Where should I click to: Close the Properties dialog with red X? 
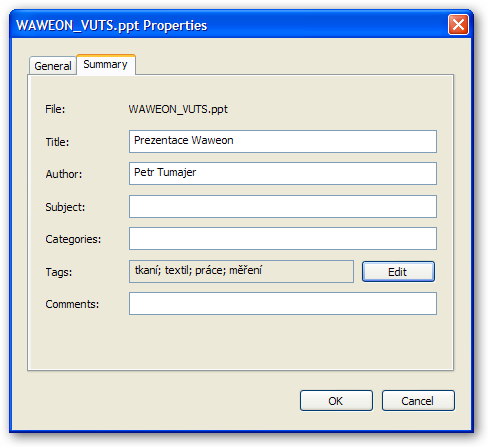pos(458,25)
